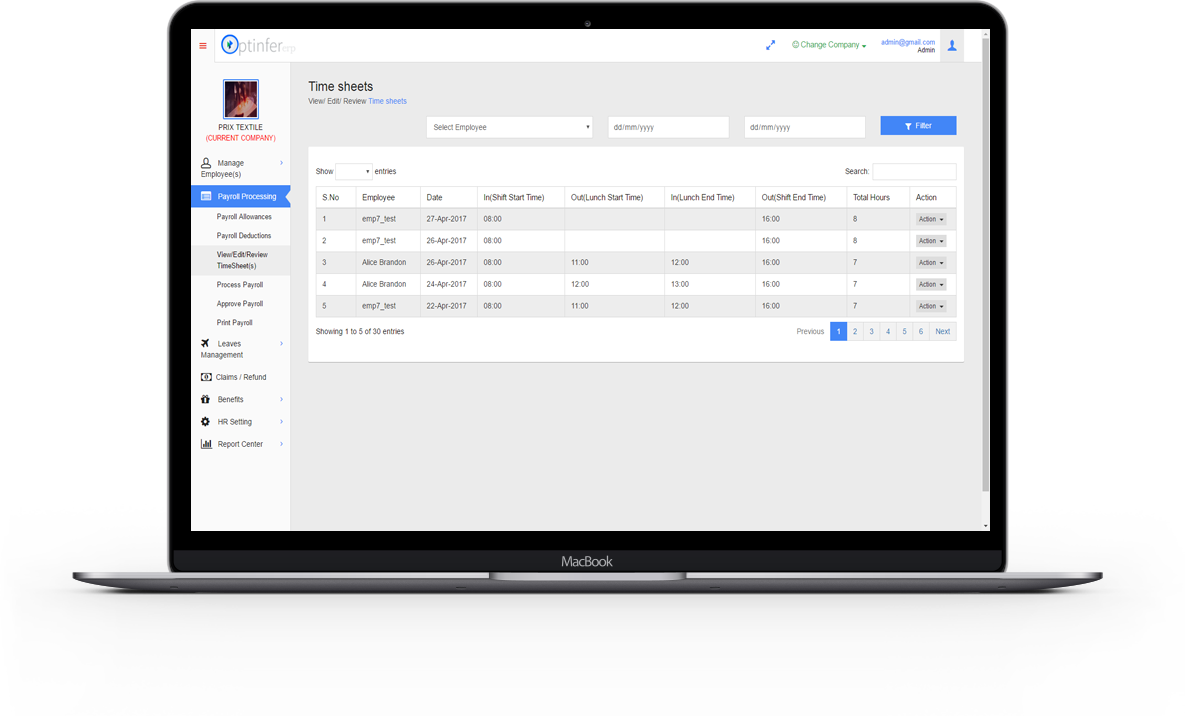Click the HR Setting gear icon

[205, 422]
